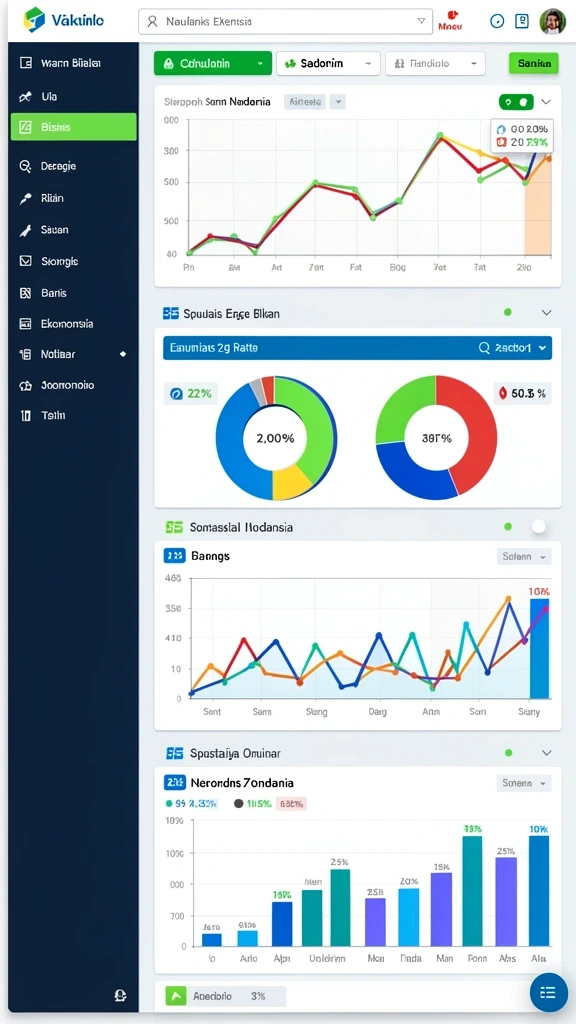Click the headset support icon in the sidebar
The height and width of the screenshot is (1024, 576).
[120, 995]
